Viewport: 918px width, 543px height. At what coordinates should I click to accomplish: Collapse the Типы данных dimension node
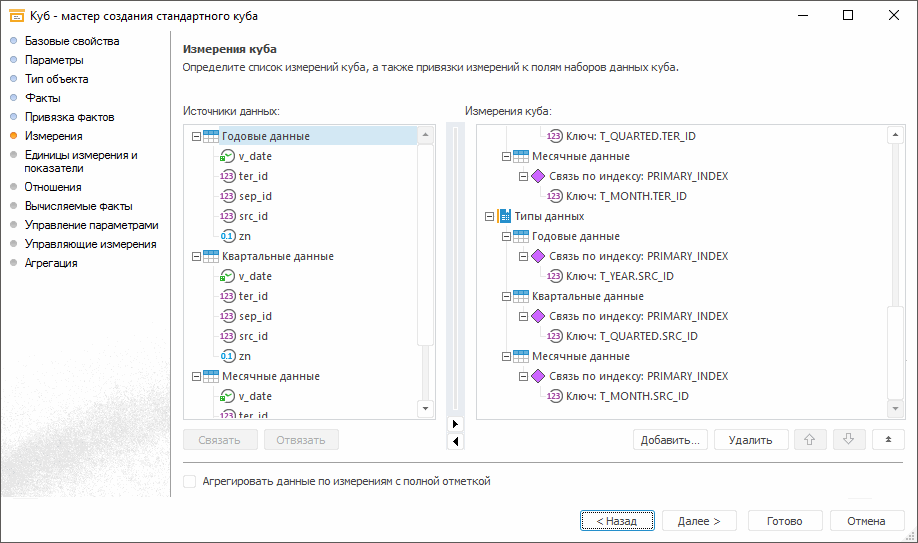(x=487, y=216)
